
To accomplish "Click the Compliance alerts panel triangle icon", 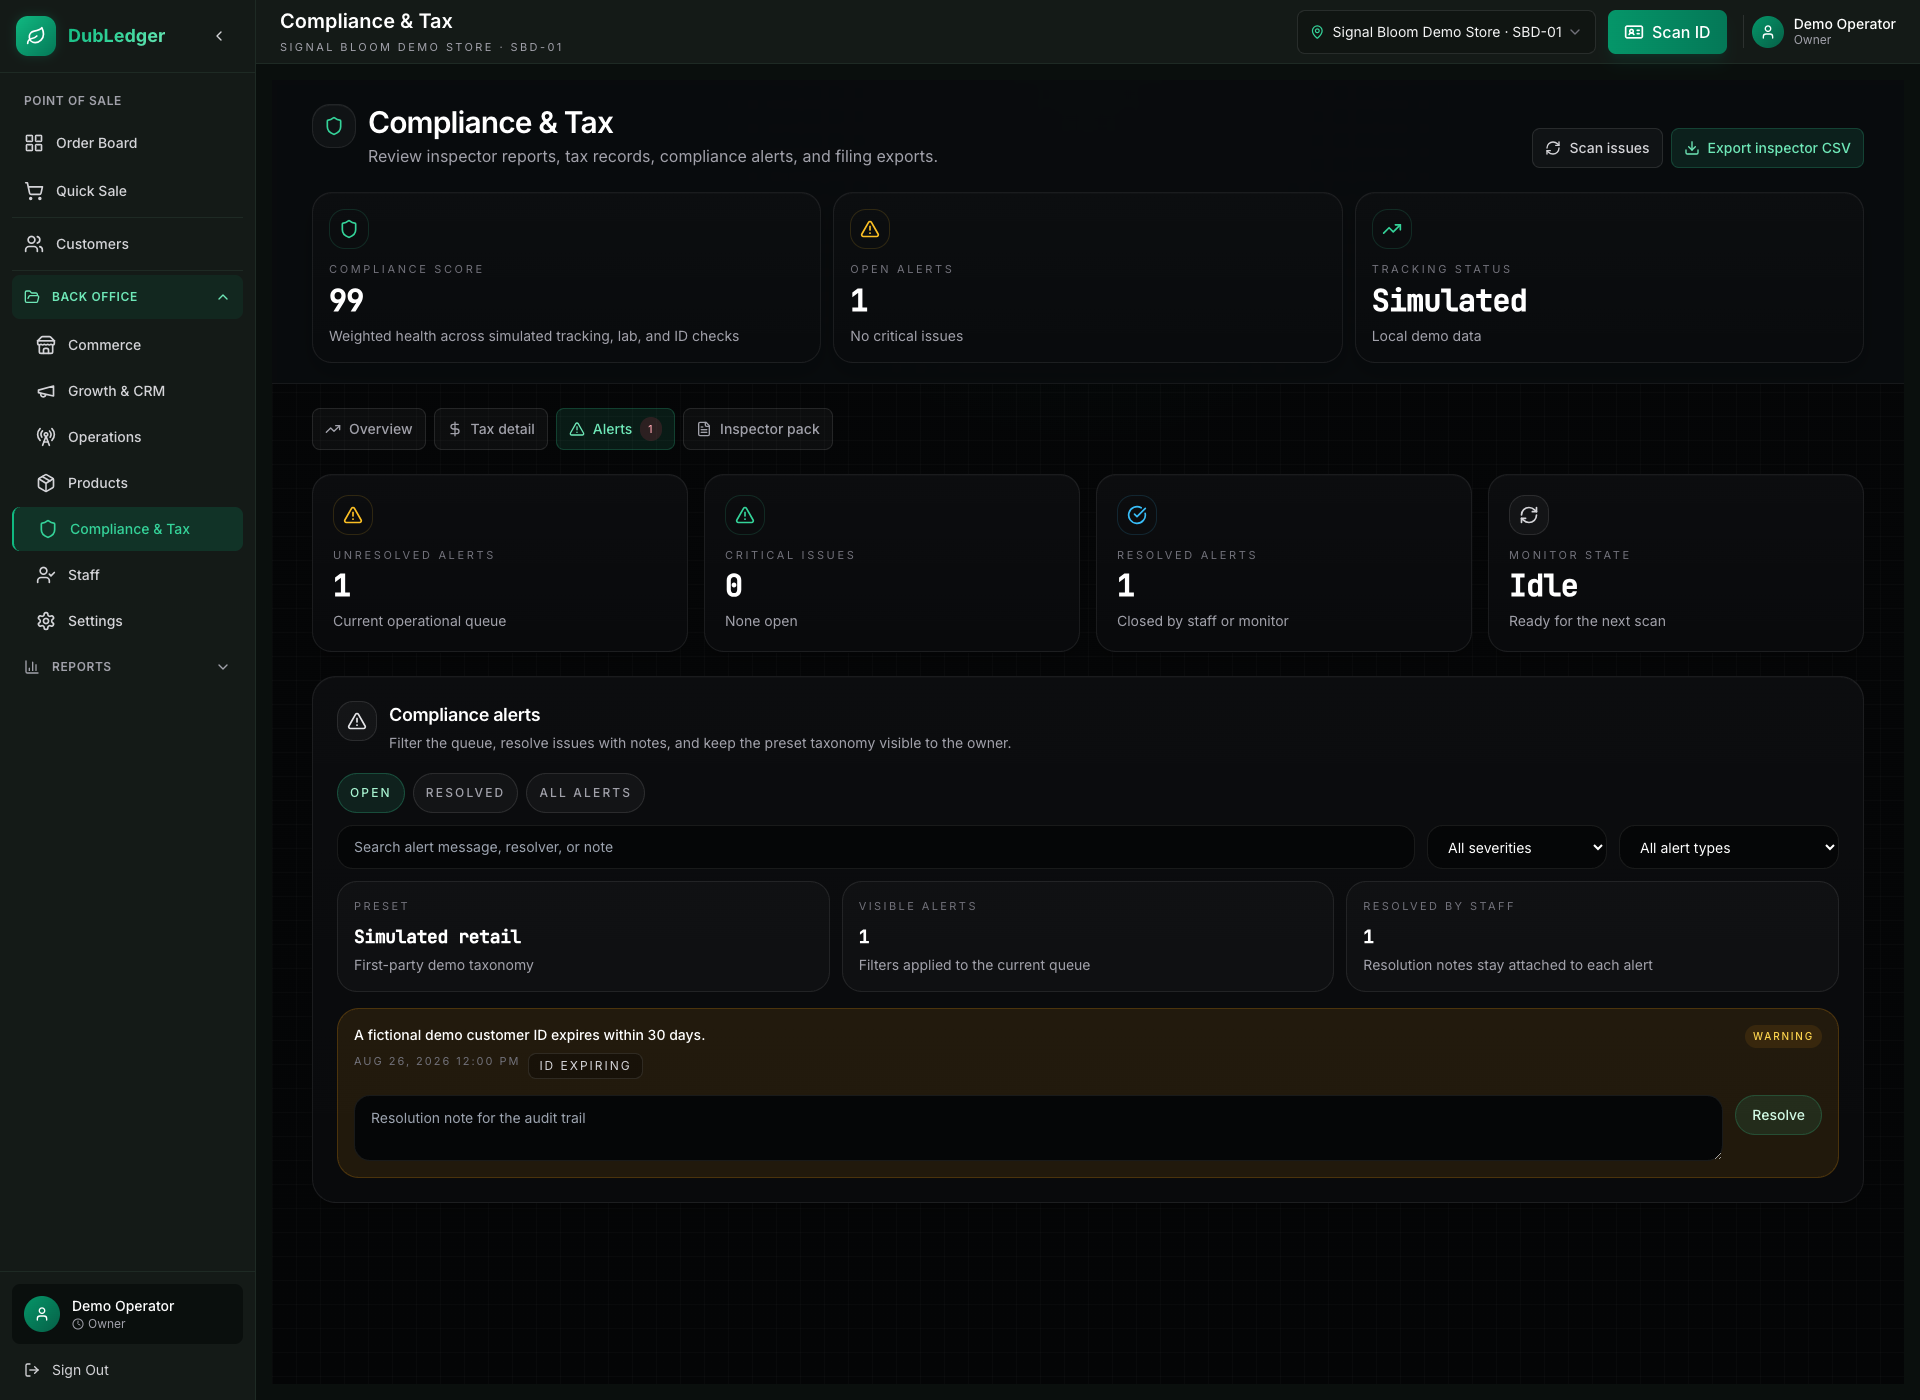I will pos(357,721).
